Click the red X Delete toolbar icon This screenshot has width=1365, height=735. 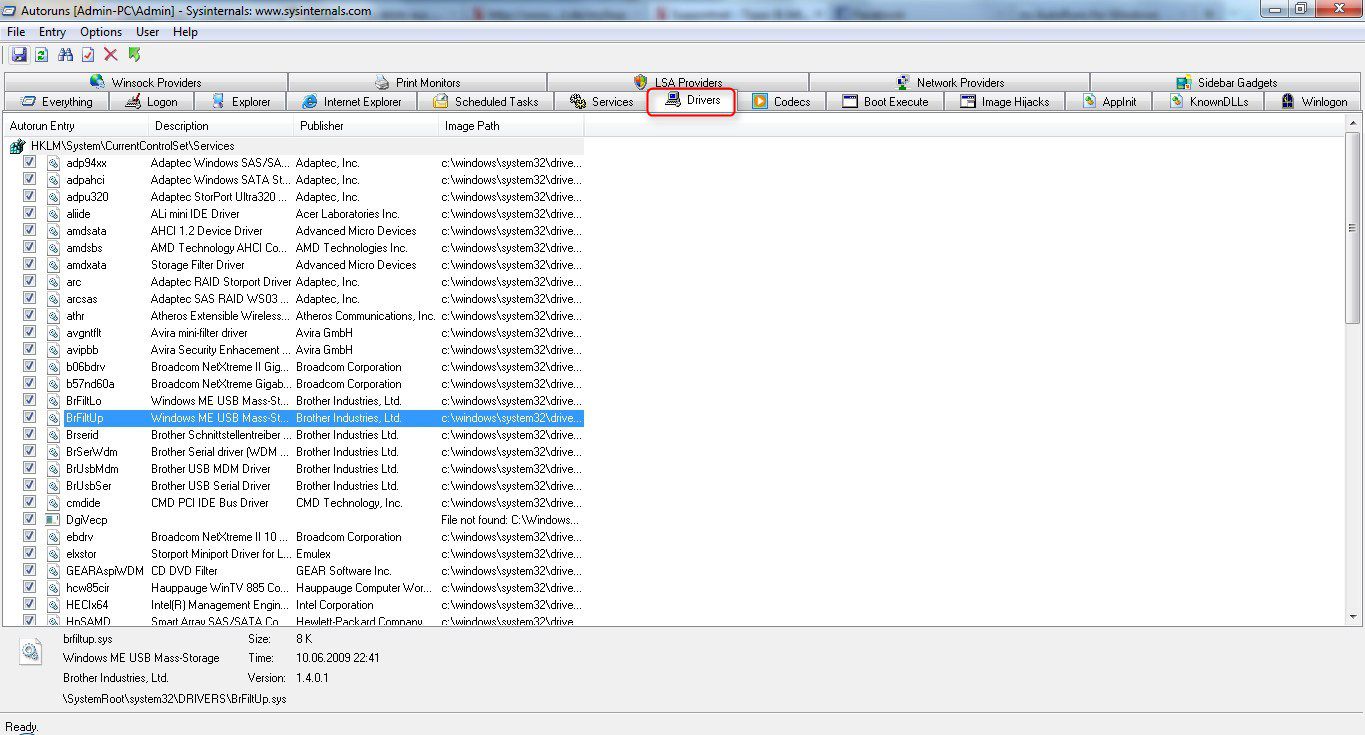[111, 55]
